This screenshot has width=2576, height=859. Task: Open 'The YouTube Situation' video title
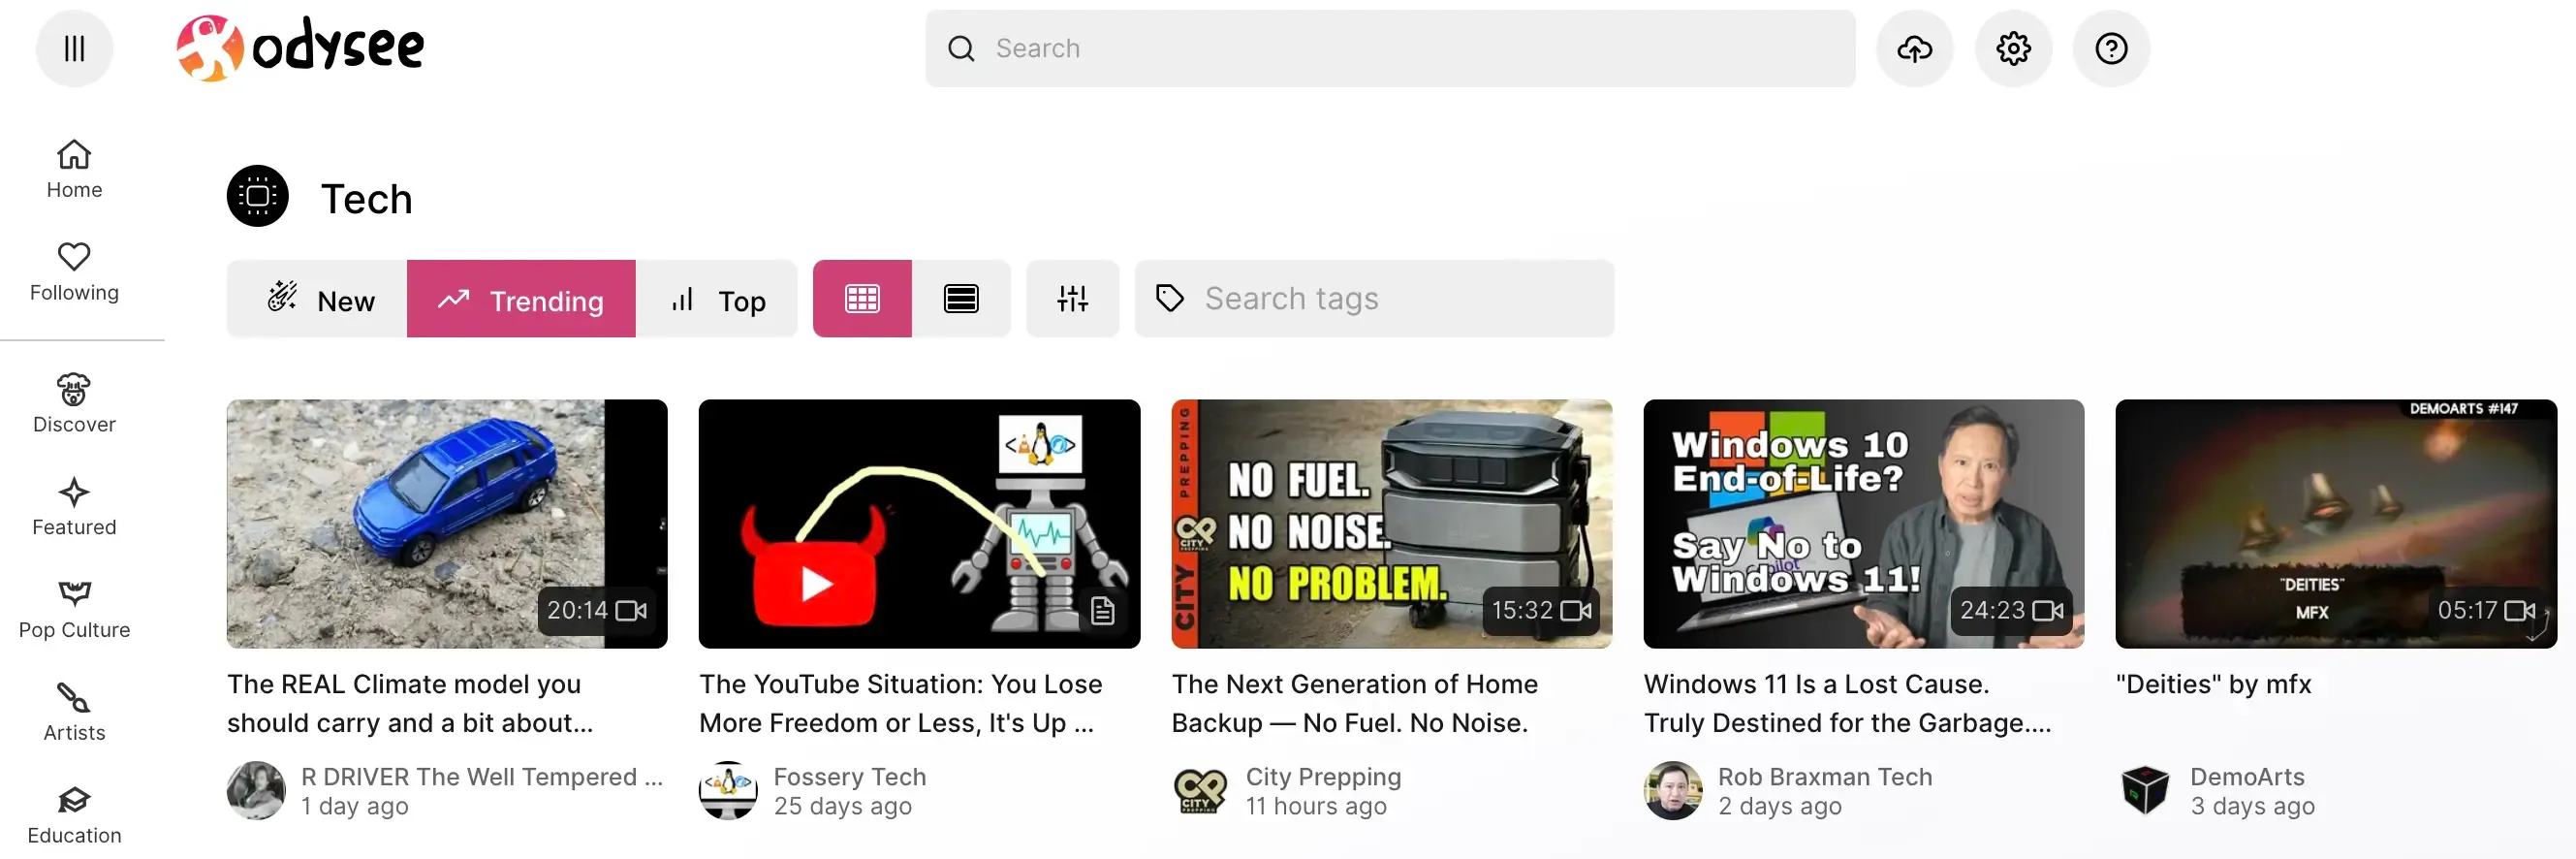pos(900,703)
